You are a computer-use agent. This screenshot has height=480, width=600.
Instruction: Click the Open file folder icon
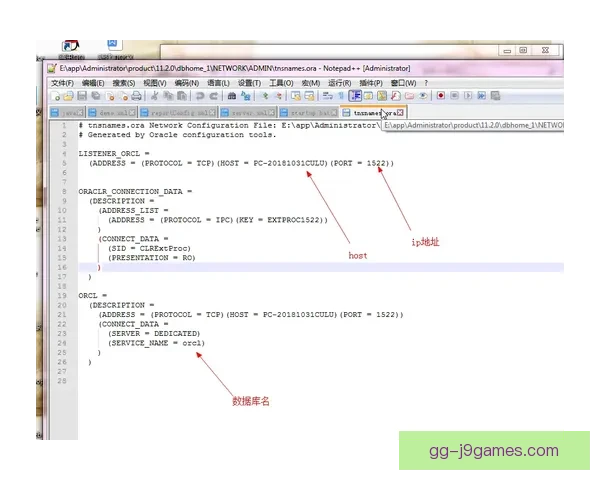(68, 96)
